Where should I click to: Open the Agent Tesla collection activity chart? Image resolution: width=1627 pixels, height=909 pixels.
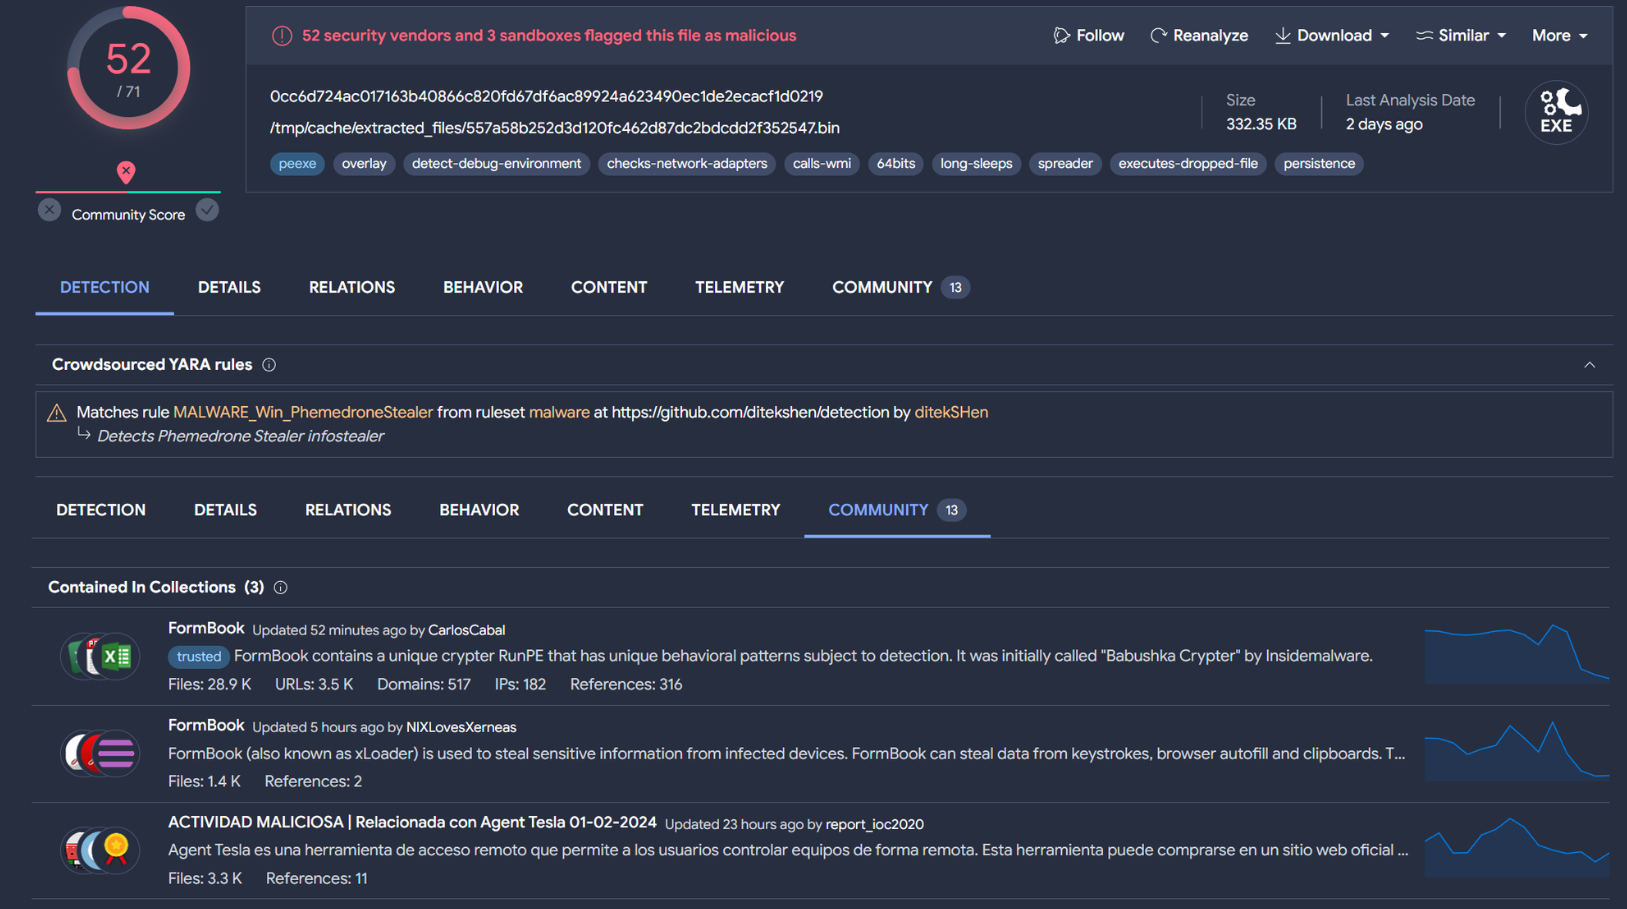[x=1516, y=848]
